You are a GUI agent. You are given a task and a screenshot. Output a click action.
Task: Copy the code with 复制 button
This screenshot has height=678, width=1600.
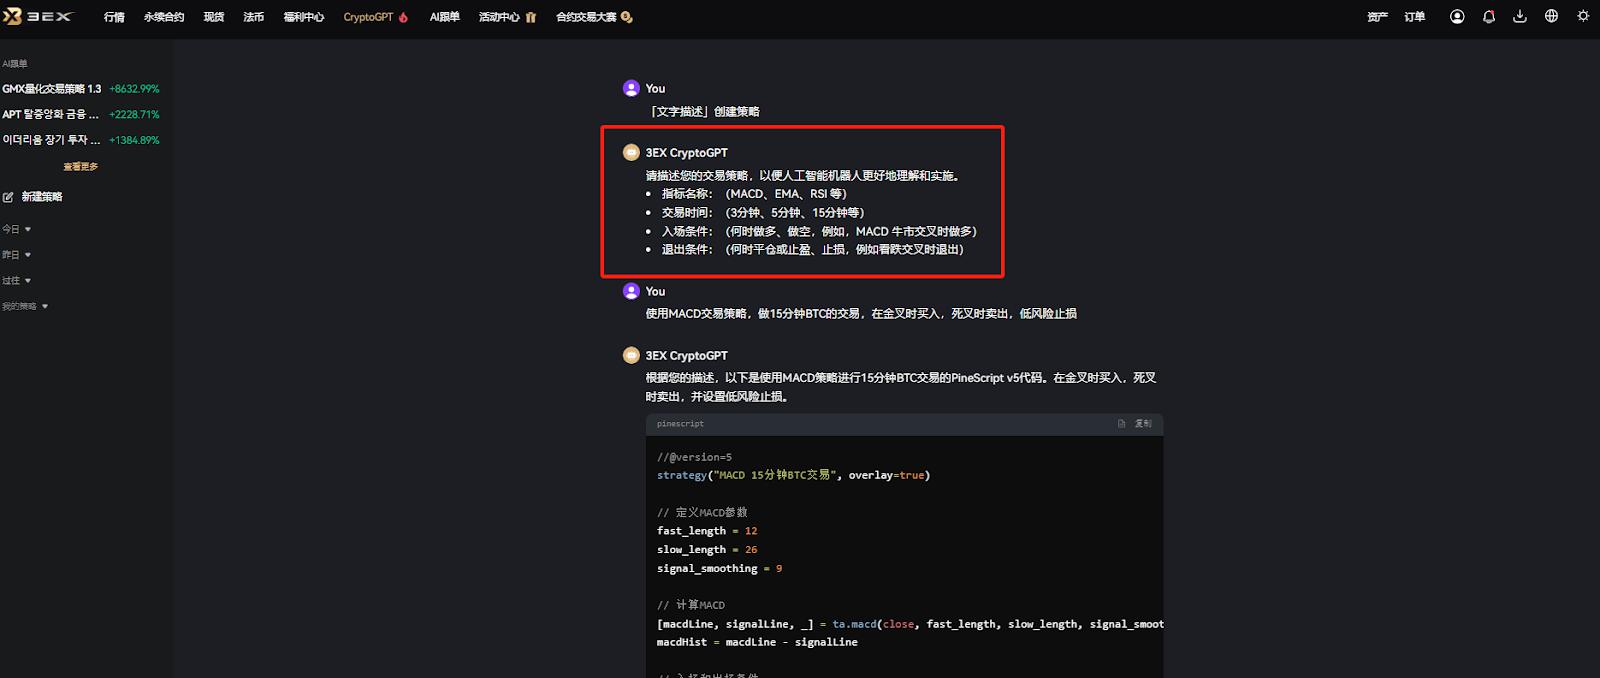pyautogui.click(x=1143, y=424)
